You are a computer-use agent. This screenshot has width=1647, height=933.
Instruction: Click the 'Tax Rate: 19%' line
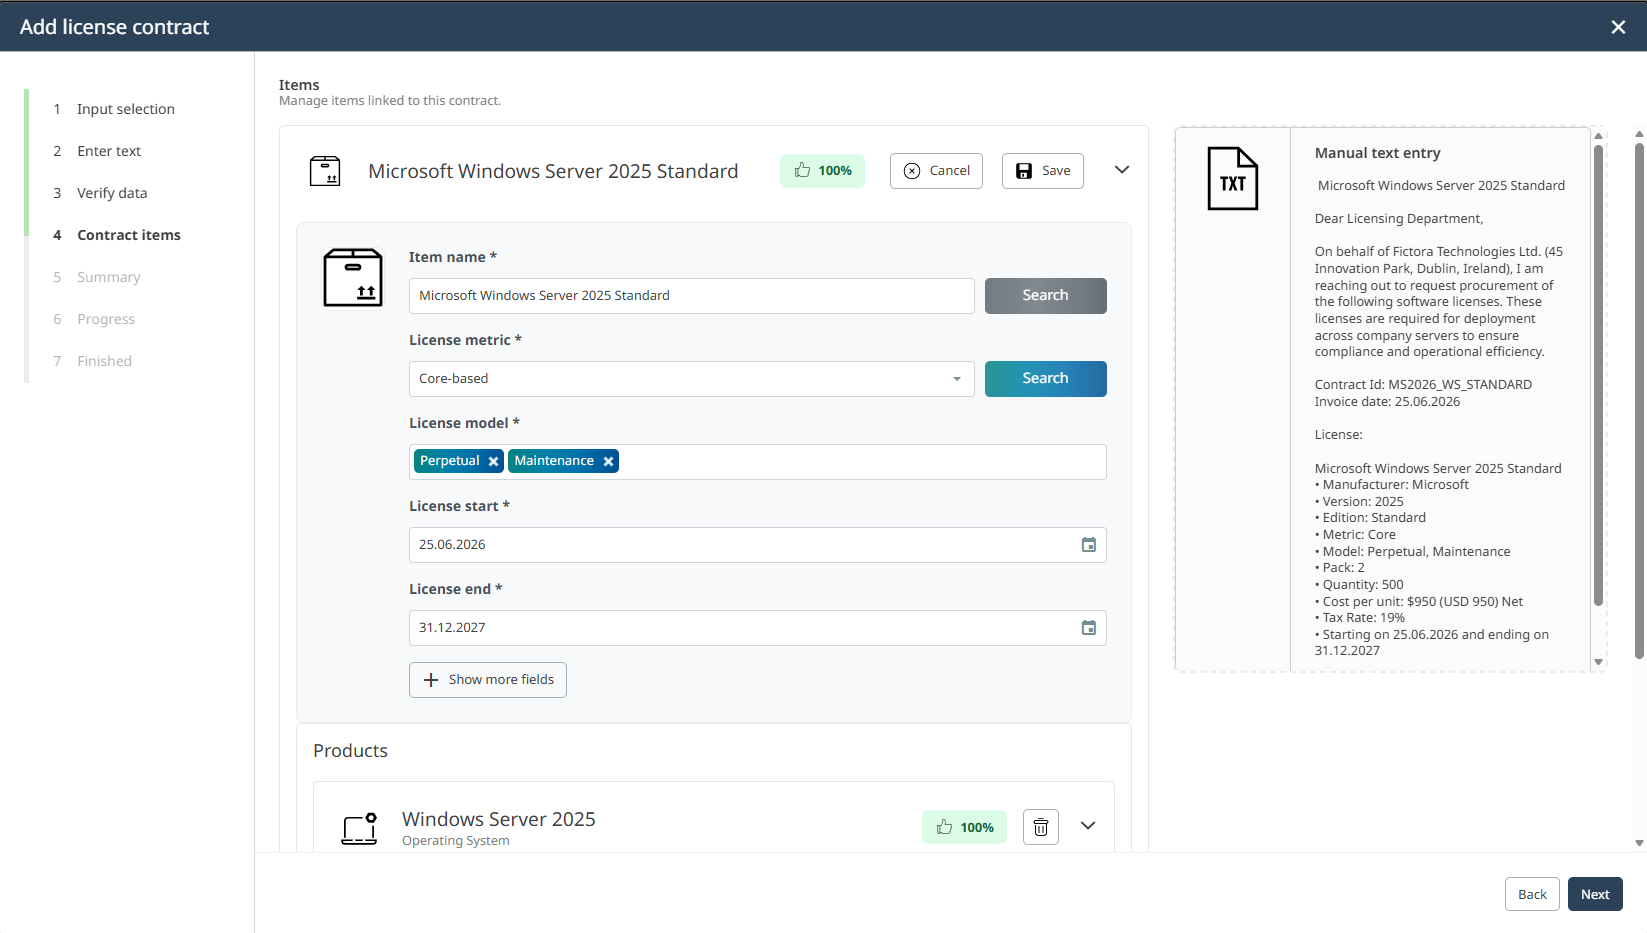(1360, 618)
